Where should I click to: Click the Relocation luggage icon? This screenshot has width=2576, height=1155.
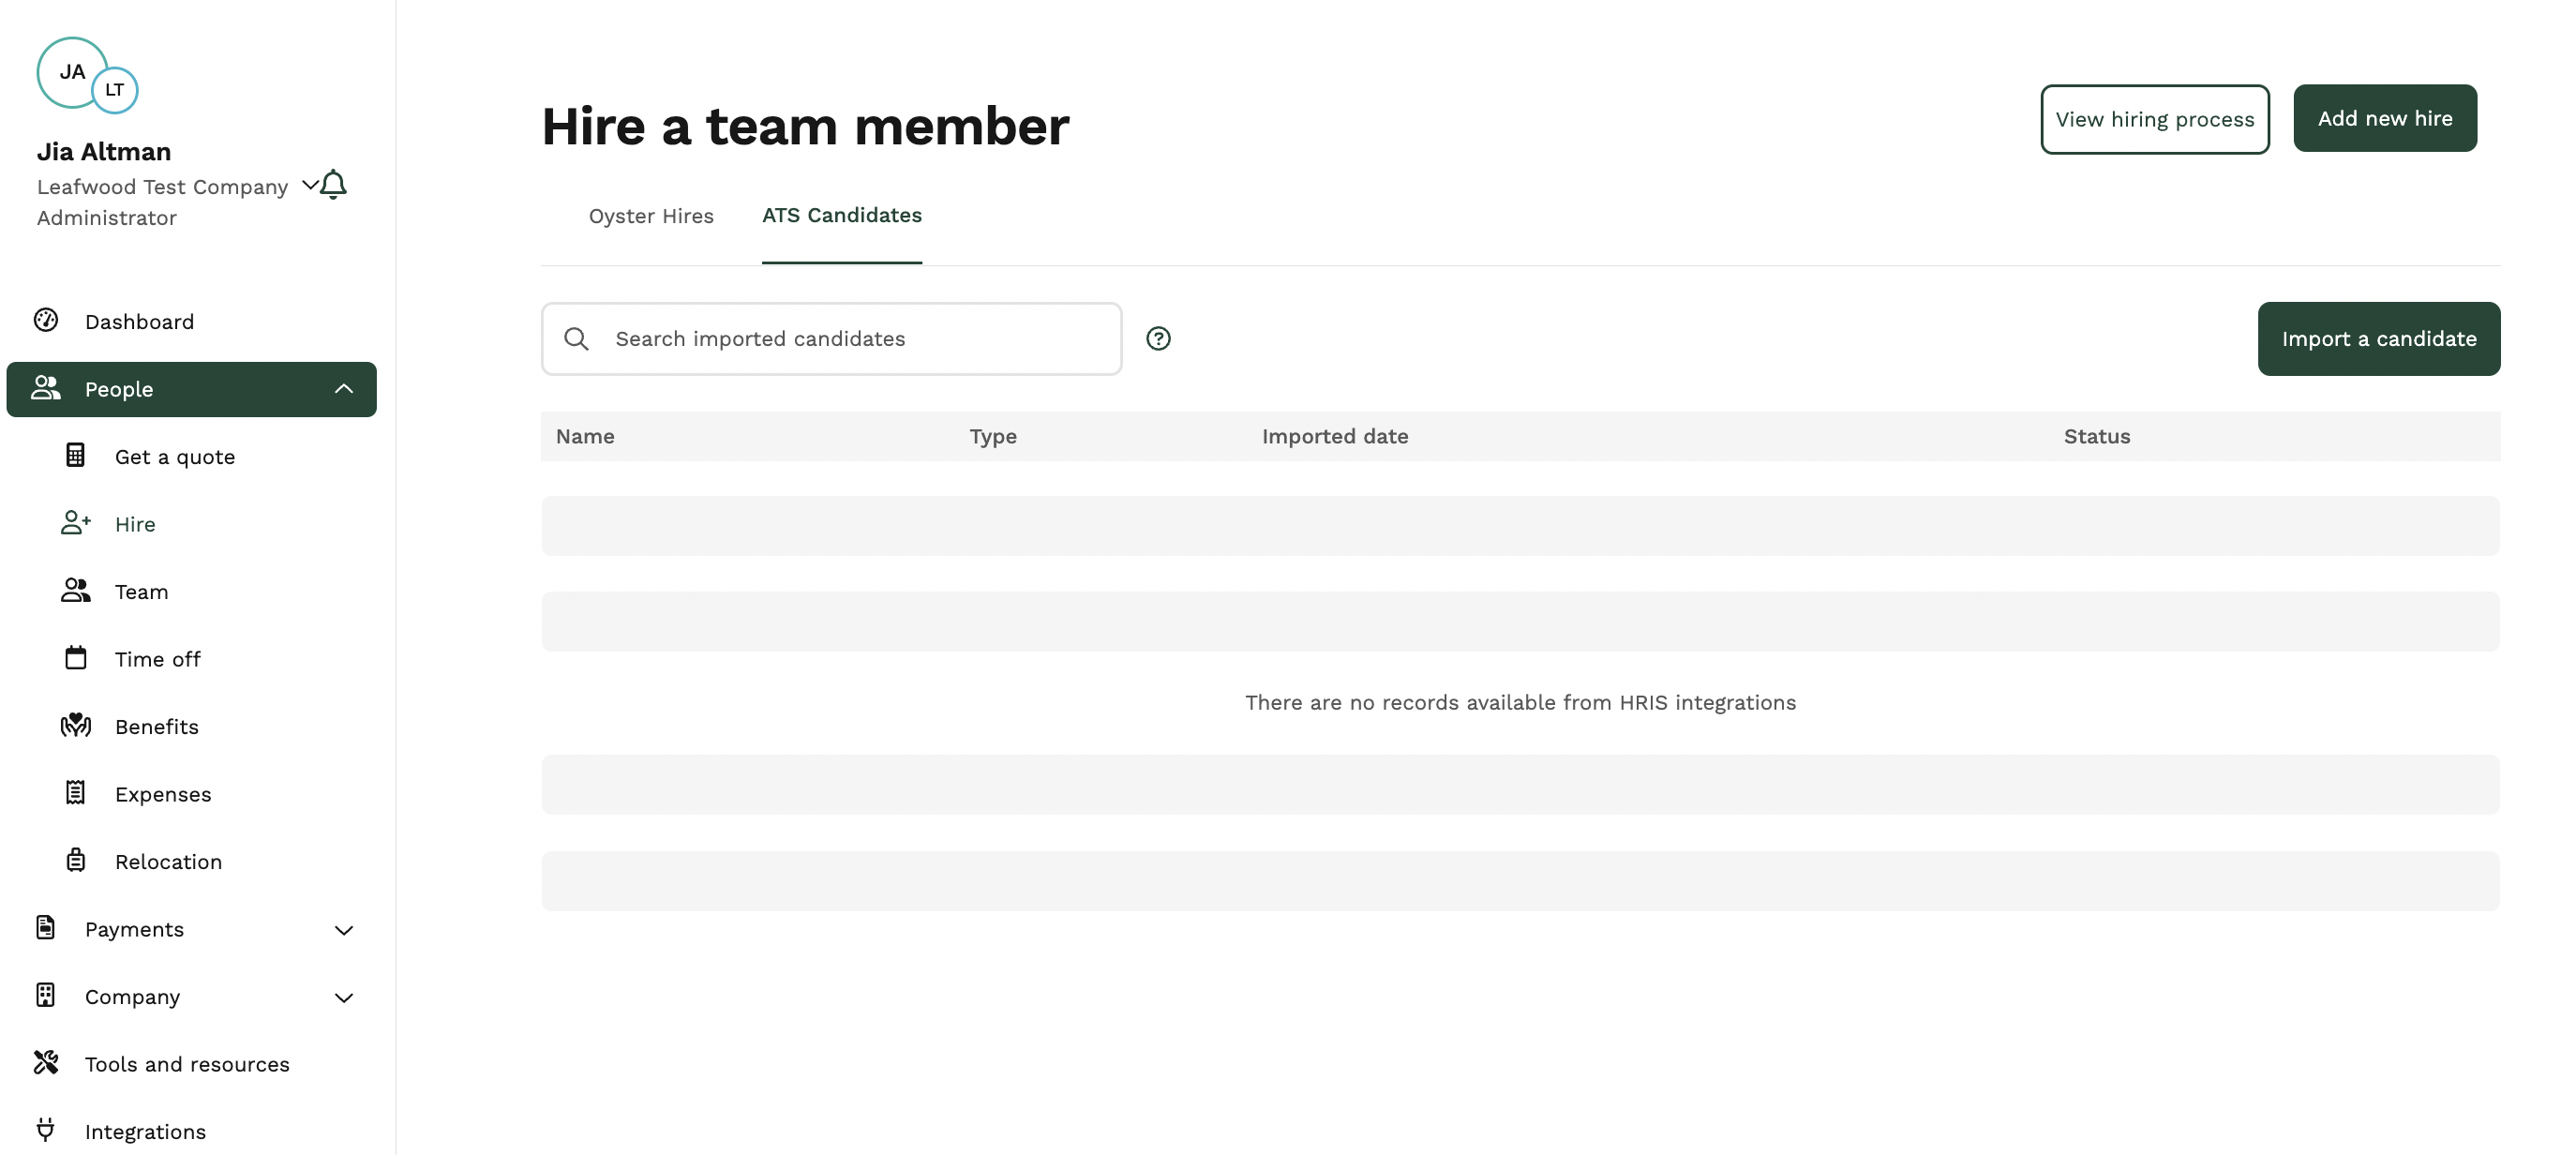click(x=76, y=860)
